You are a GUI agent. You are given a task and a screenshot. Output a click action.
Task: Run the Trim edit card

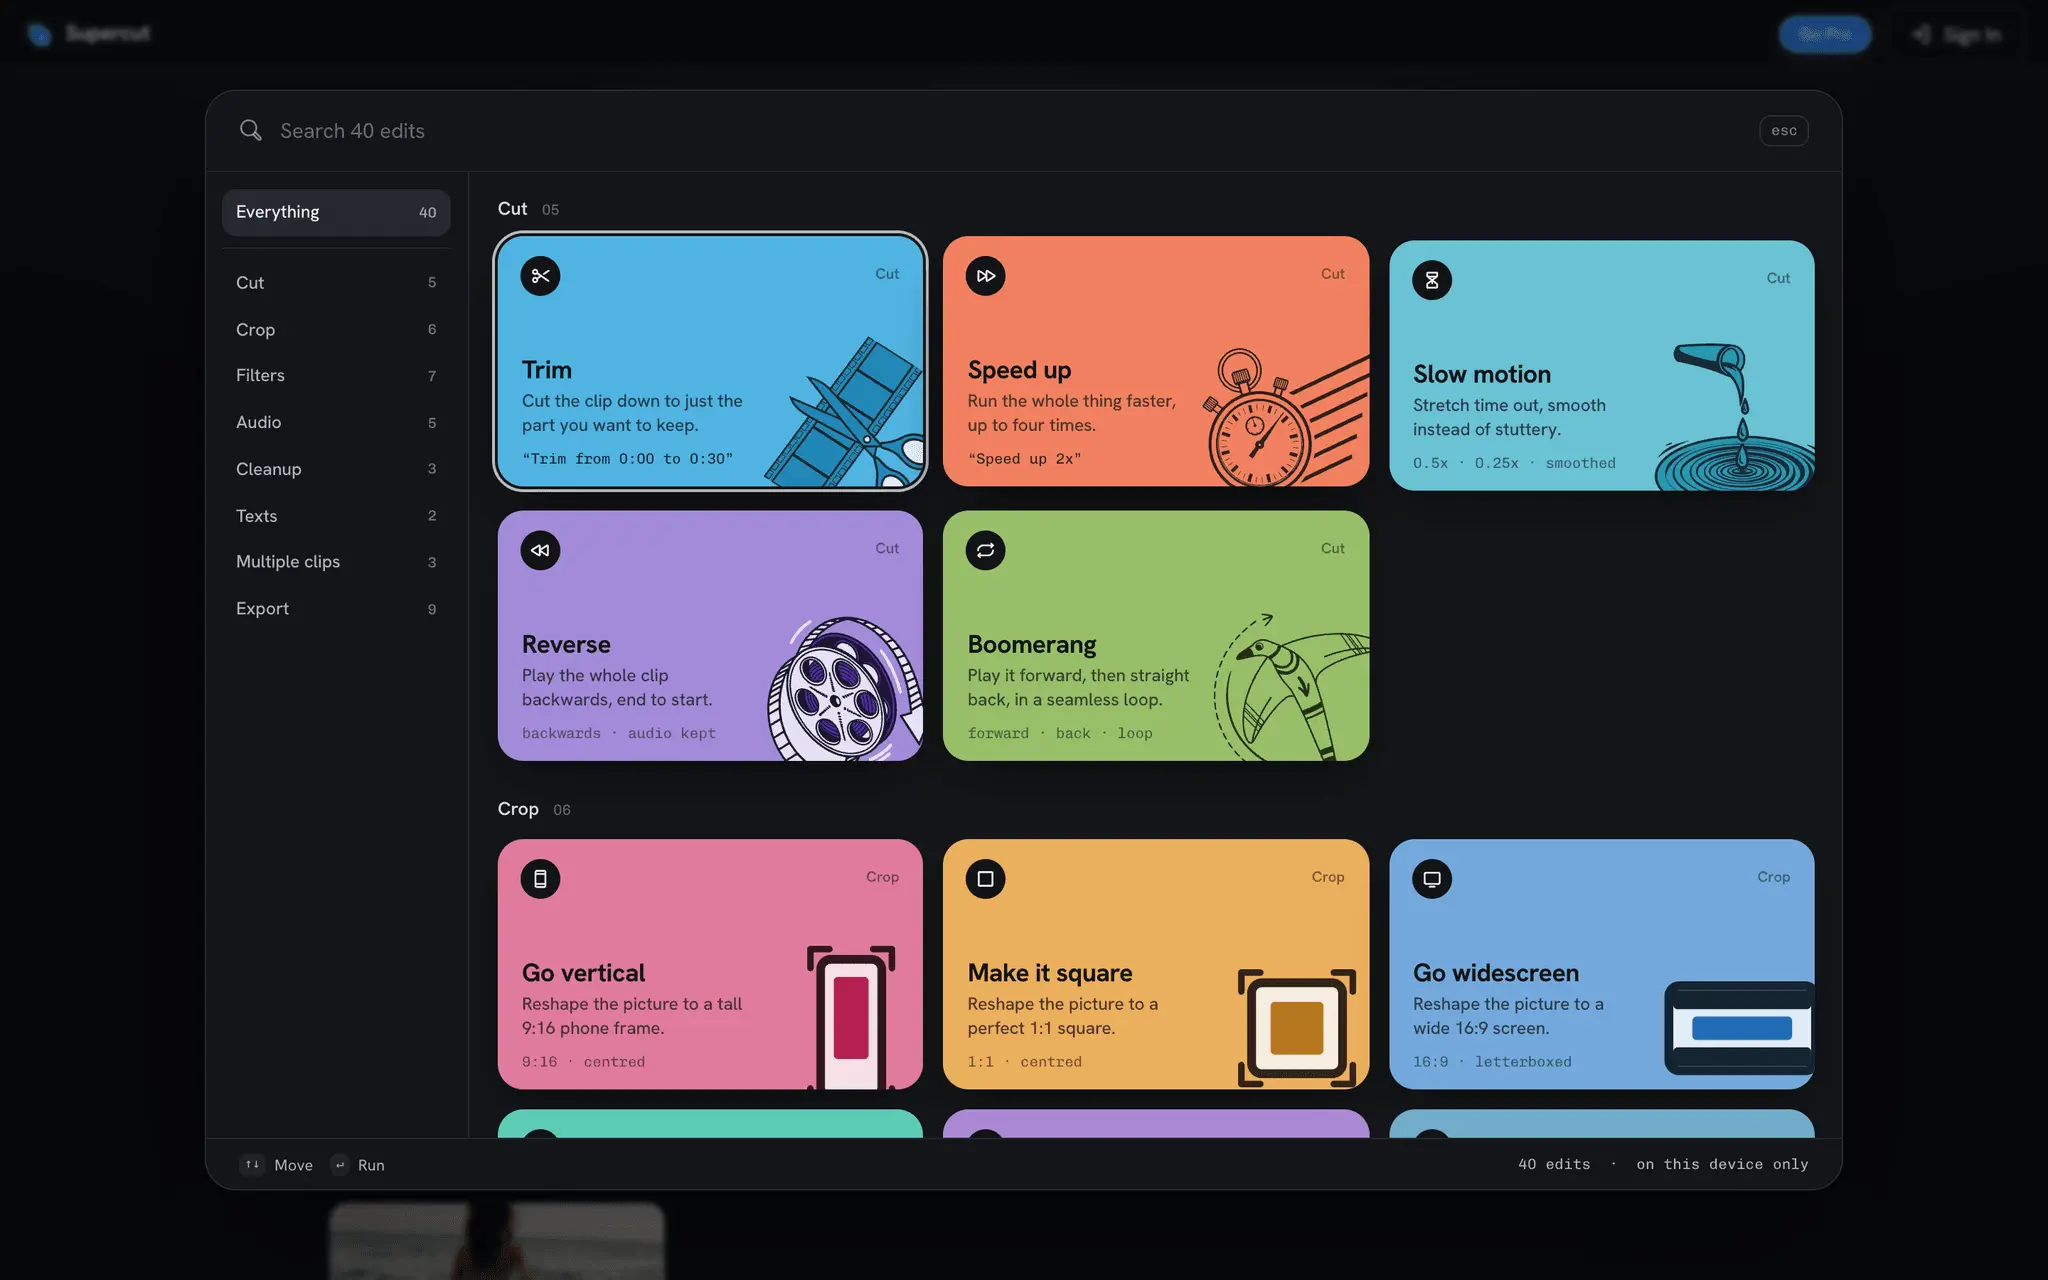[710, 361]
